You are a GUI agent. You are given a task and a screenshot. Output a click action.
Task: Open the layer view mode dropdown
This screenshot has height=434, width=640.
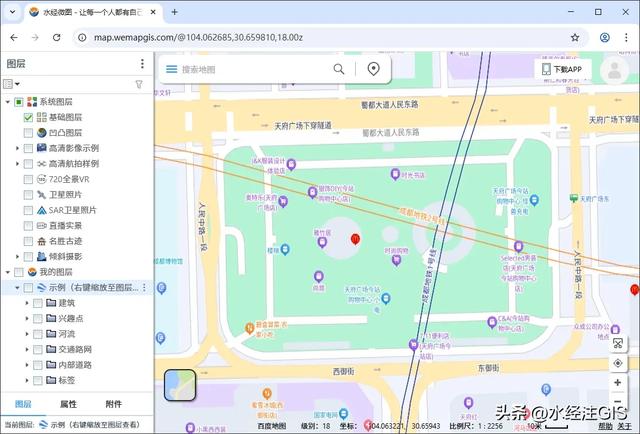[11, 84]
